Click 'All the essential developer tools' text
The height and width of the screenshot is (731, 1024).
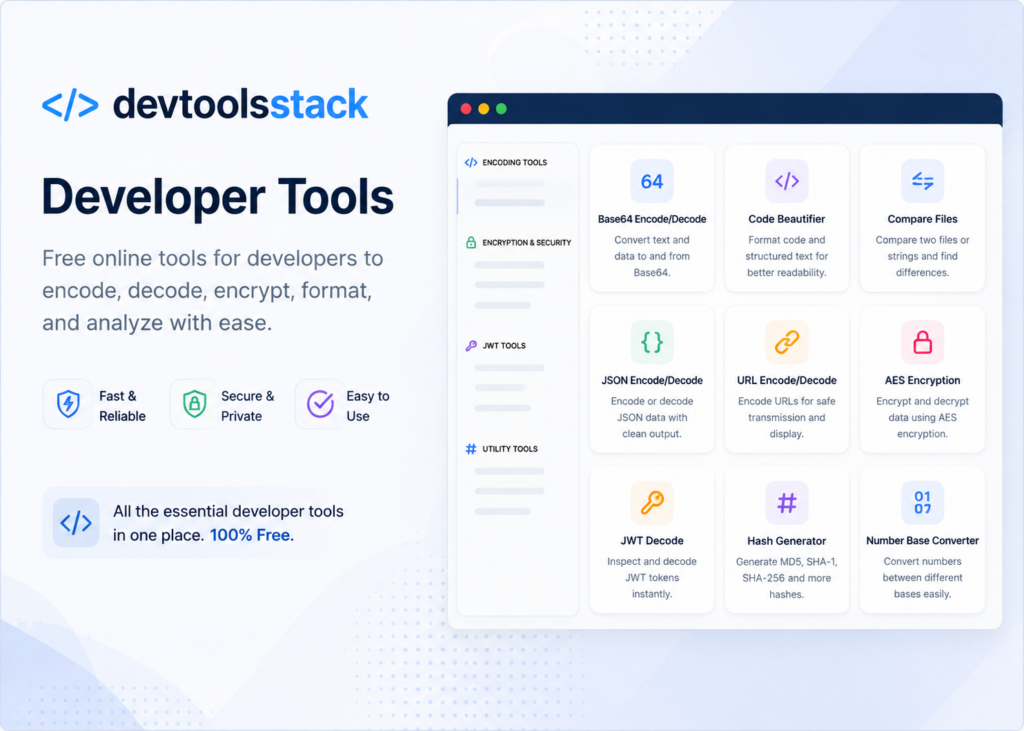coord(228,511)
